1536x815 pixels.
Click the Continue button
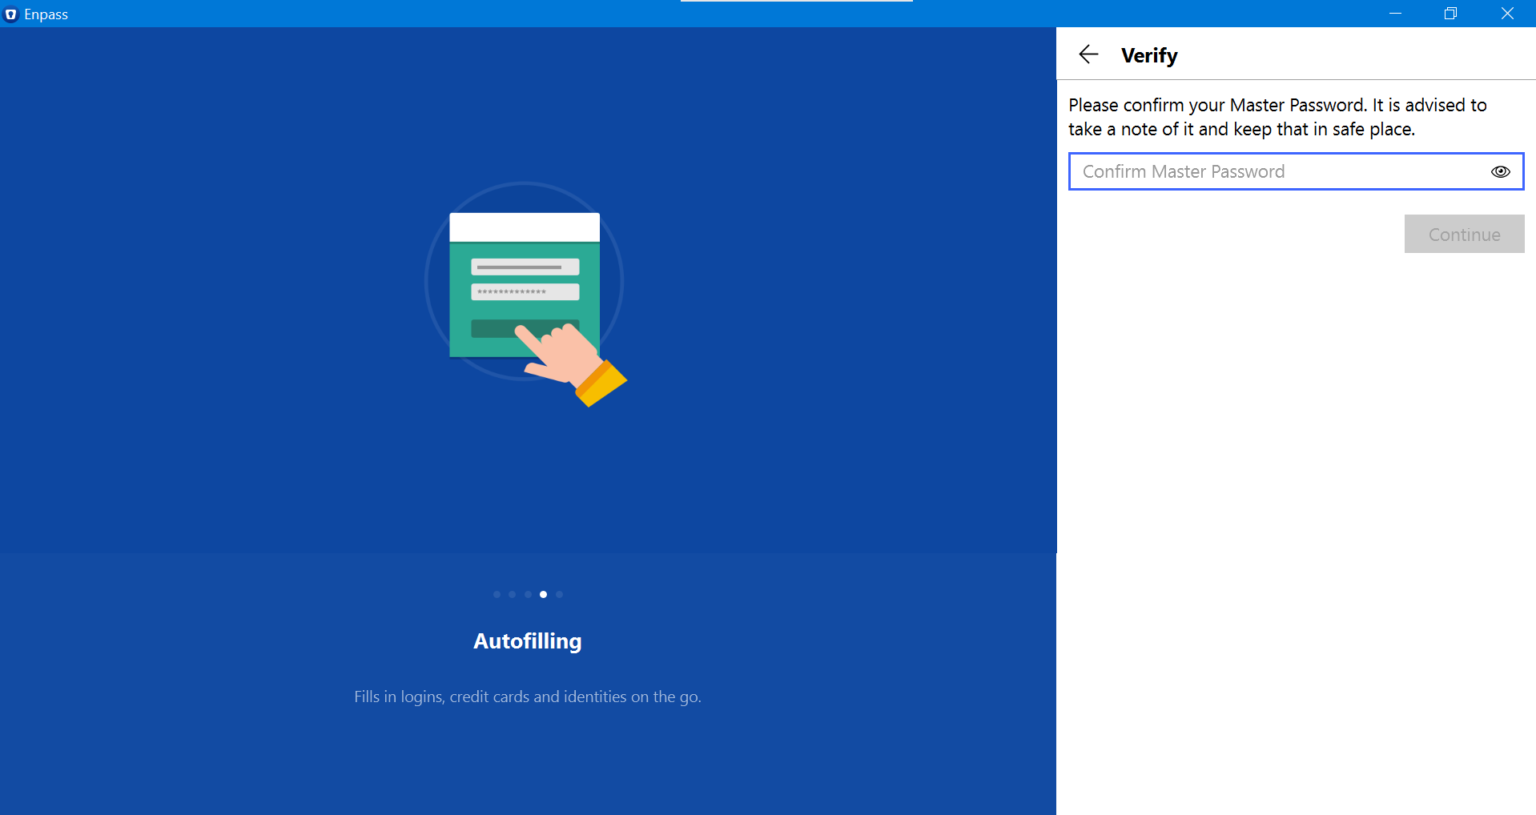click(1464, 233)
